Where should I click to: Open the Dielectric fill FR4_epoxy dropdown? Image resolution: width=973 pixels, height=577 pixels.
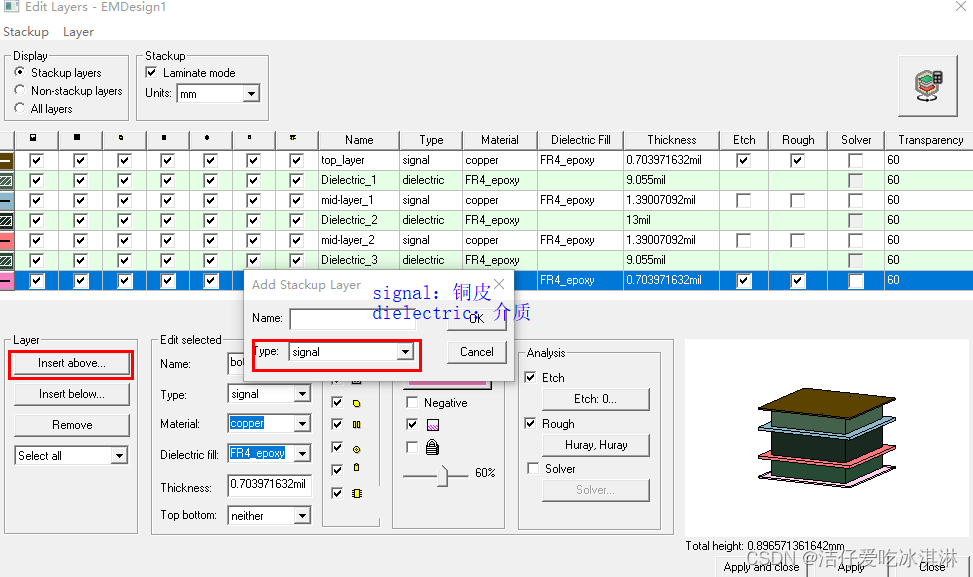(302, 454)
